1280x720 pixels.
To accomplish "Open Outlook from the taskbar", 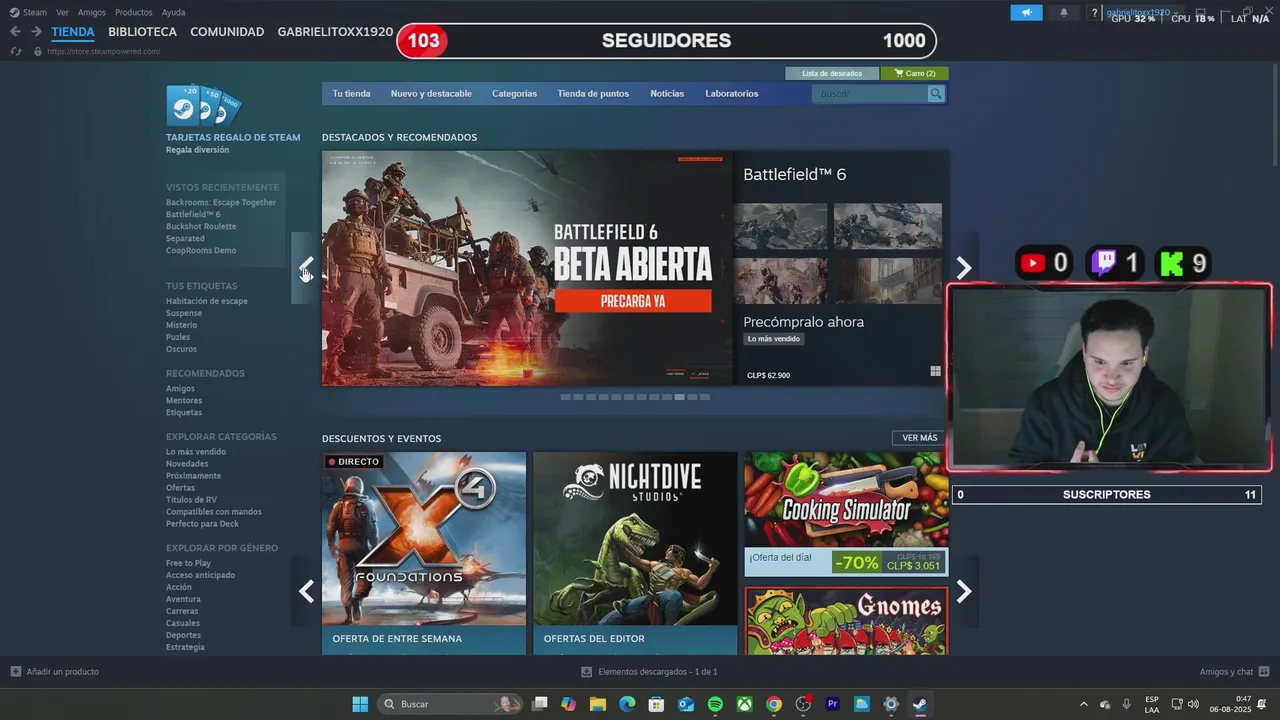I will pyautogui.click(x=686, y=704).
